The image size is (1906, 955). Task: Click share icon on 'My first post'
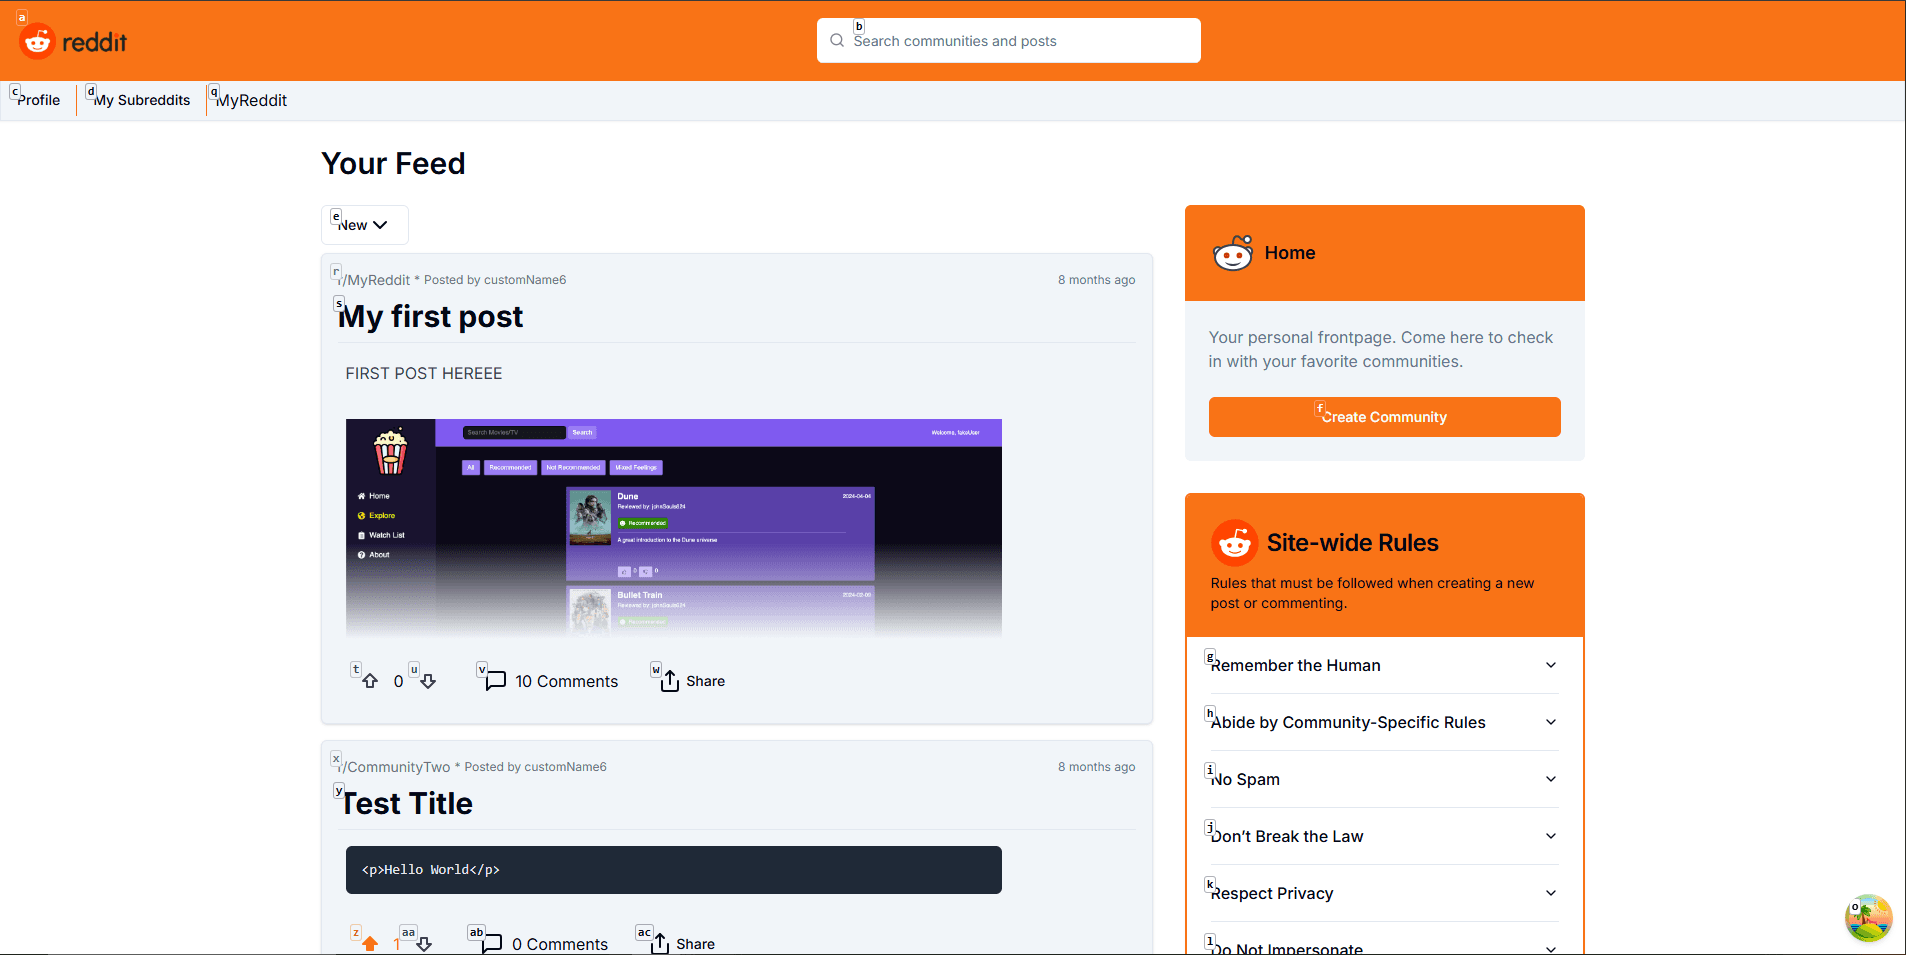[670, 681]
